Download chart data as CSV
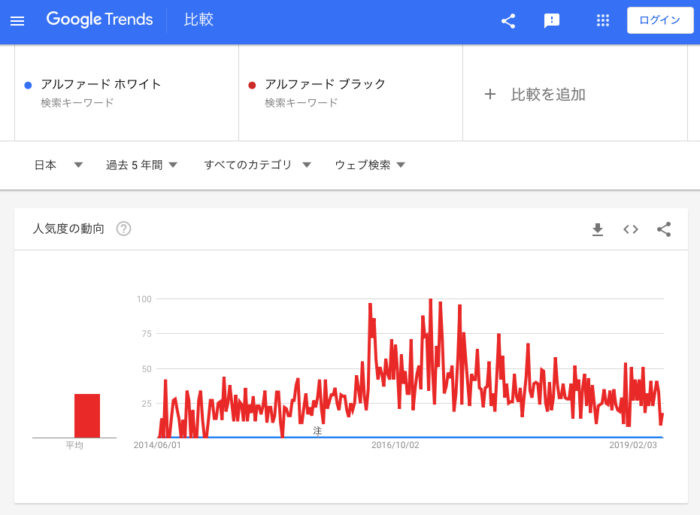Image resolution: width=700 pixels, height=515 pixels. (597, 229)
